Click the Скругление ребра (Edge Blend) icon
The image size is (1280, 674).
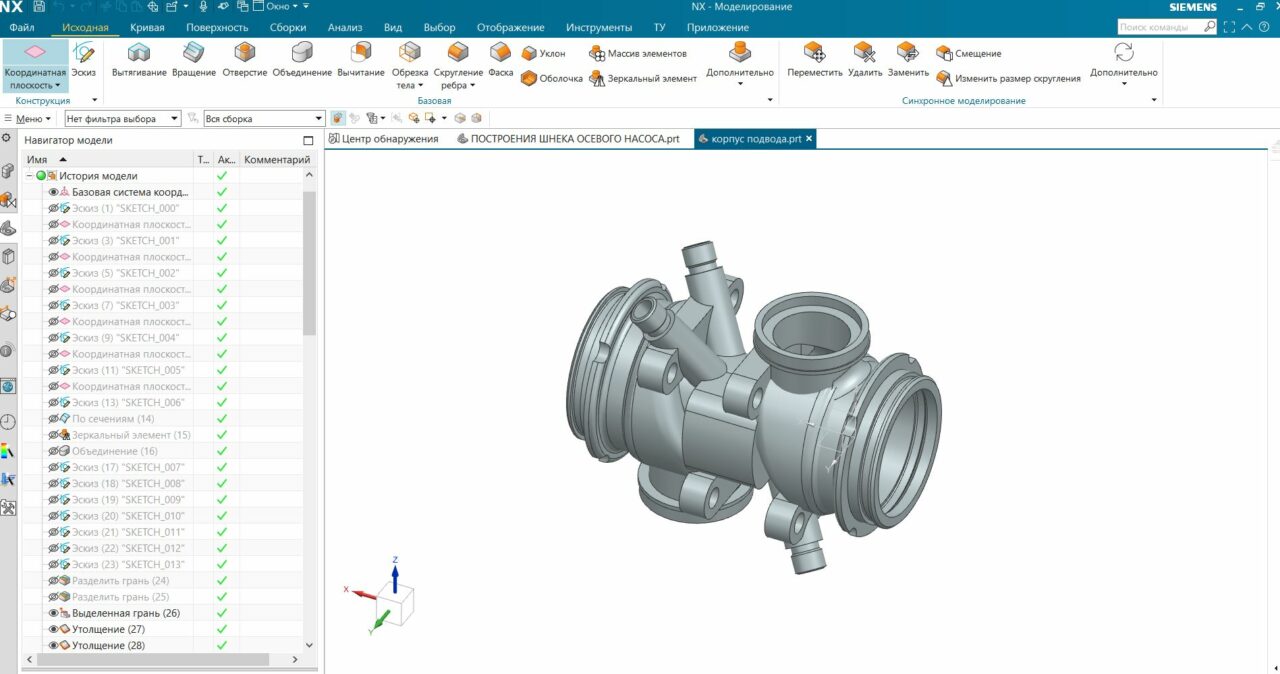(458, 53)
